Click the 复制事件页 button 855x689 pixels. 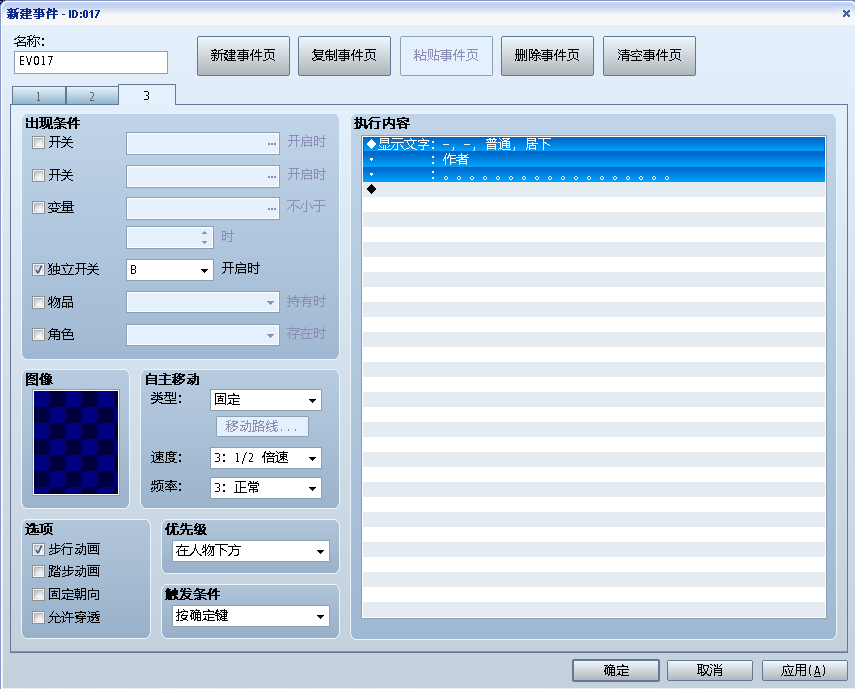pos(344,56)
